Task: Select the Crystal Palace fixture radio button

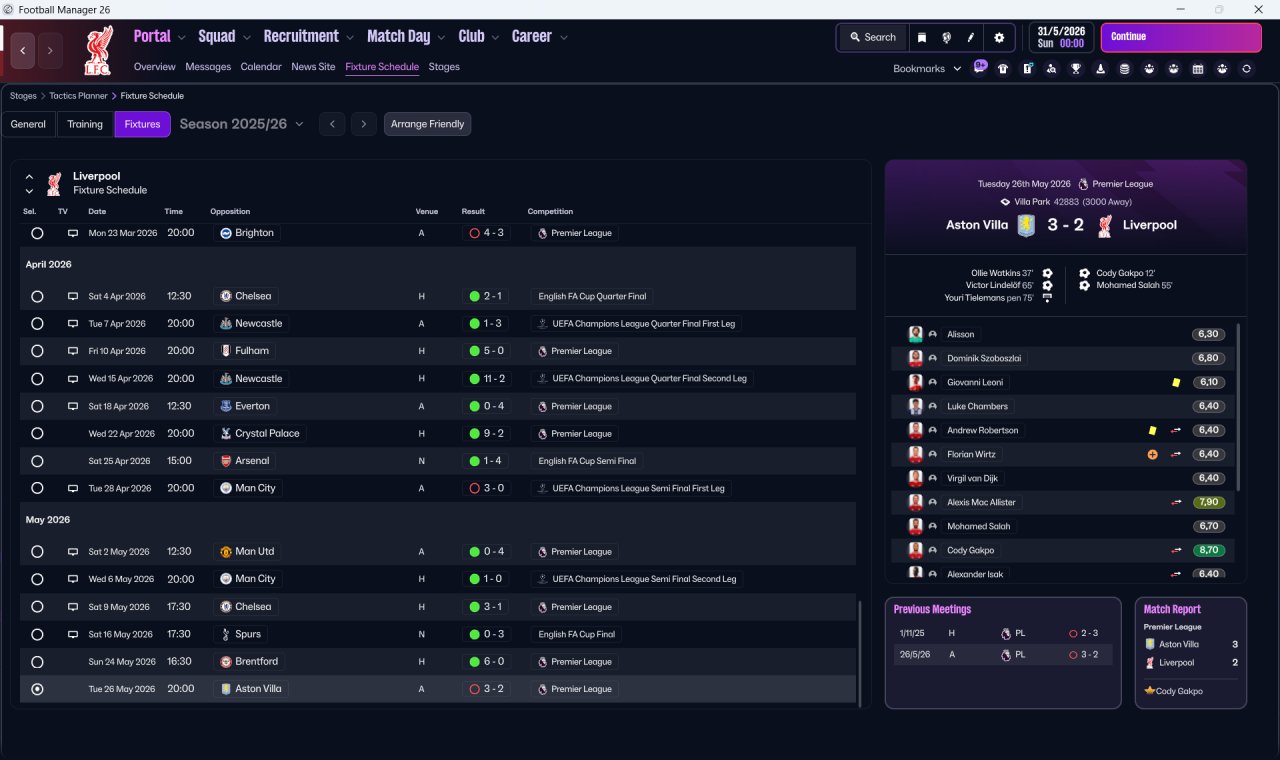Action: pos(37,434)
